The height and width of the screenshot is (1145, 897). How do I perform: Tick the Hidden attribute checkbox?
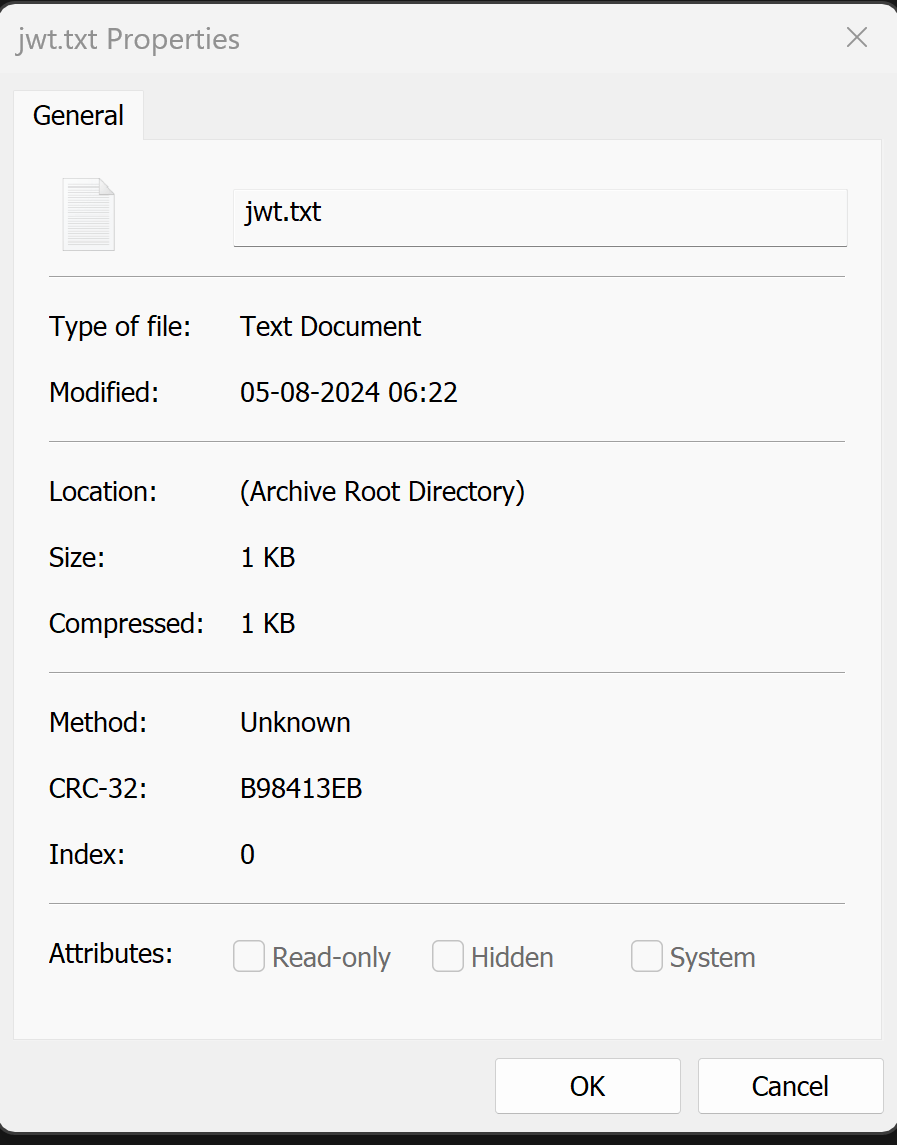(448, 956)
